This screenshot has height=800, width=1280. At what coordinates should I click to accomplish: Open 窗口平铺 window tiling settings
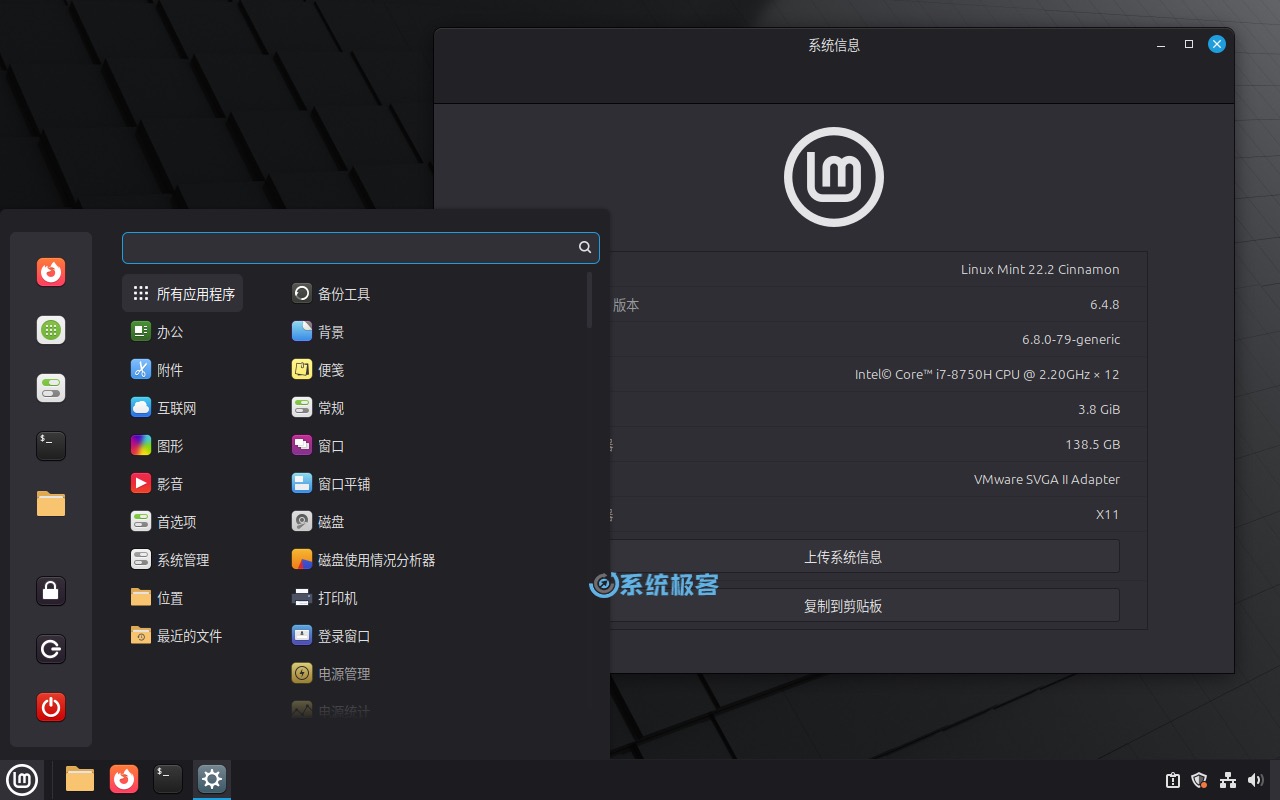click(331, 484)
